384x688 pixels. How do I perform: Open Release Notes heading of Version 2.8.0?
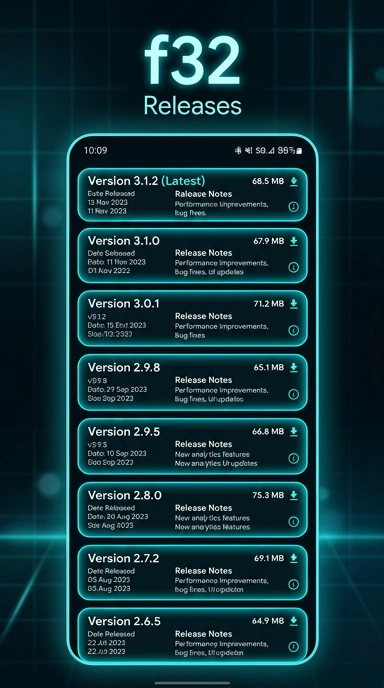[x=203, y=508]
